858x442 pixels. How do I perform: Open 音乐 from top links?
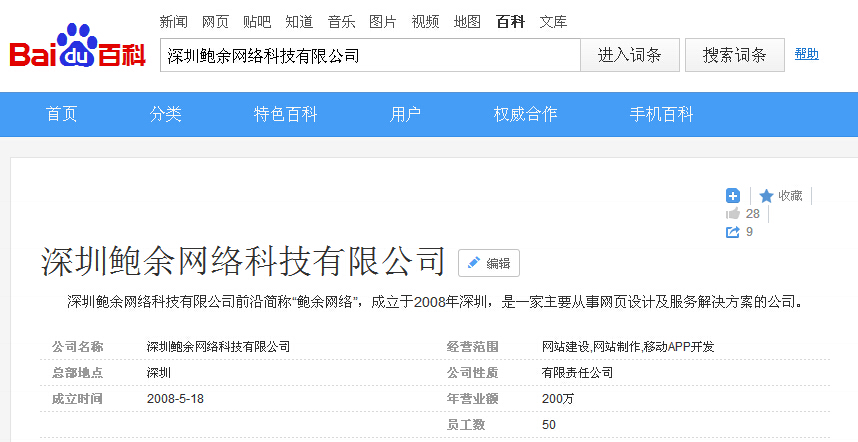click(341, 22)
